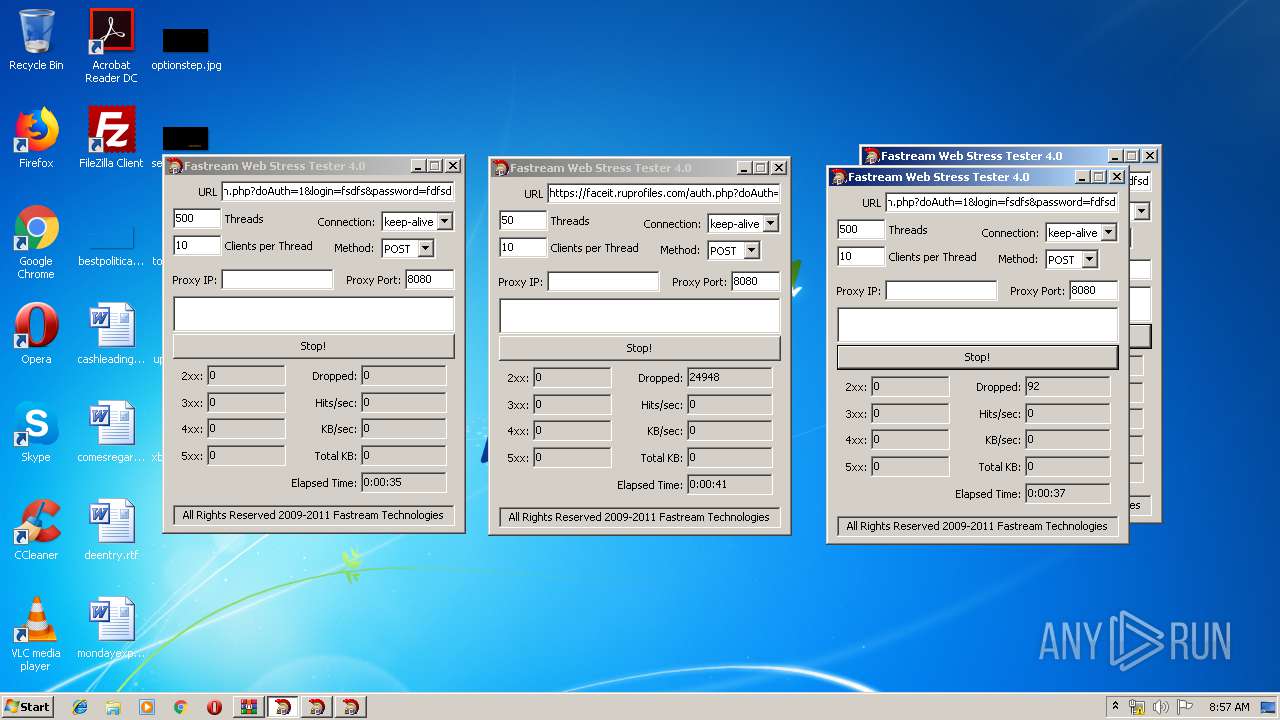Select the bestpolitica desktop file
Image resolution: width=1280 pixels, height=720 pixels.
(111, 247)
